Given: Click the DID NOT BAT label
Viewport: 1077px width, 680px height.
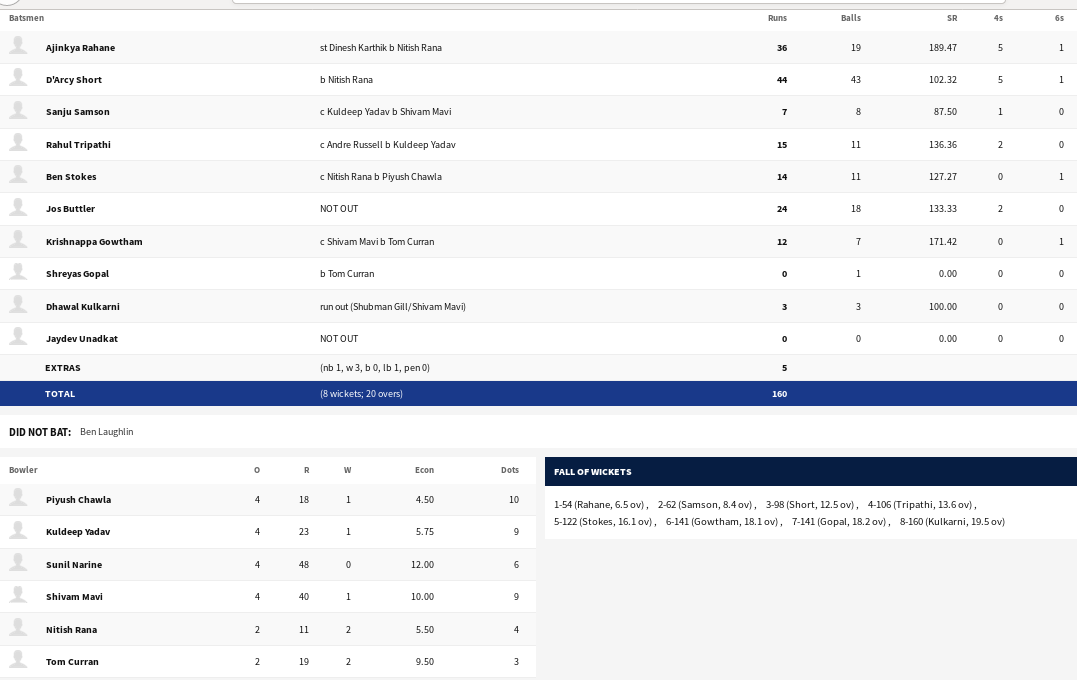Looking at the screenshot, I should pos(40,432).
